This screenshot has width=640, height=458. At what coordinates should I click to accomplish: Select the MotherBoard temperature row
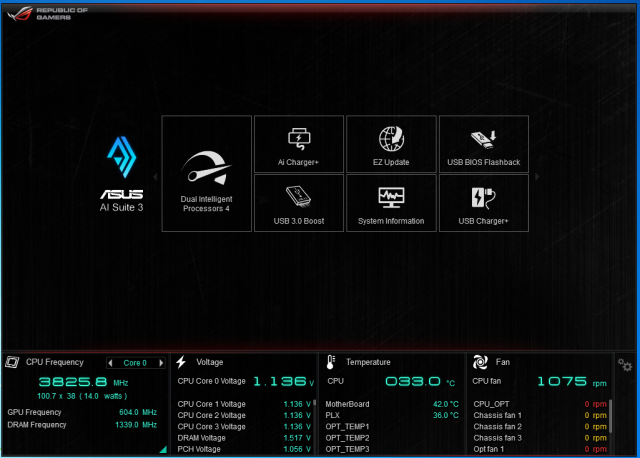coord(392,404)
